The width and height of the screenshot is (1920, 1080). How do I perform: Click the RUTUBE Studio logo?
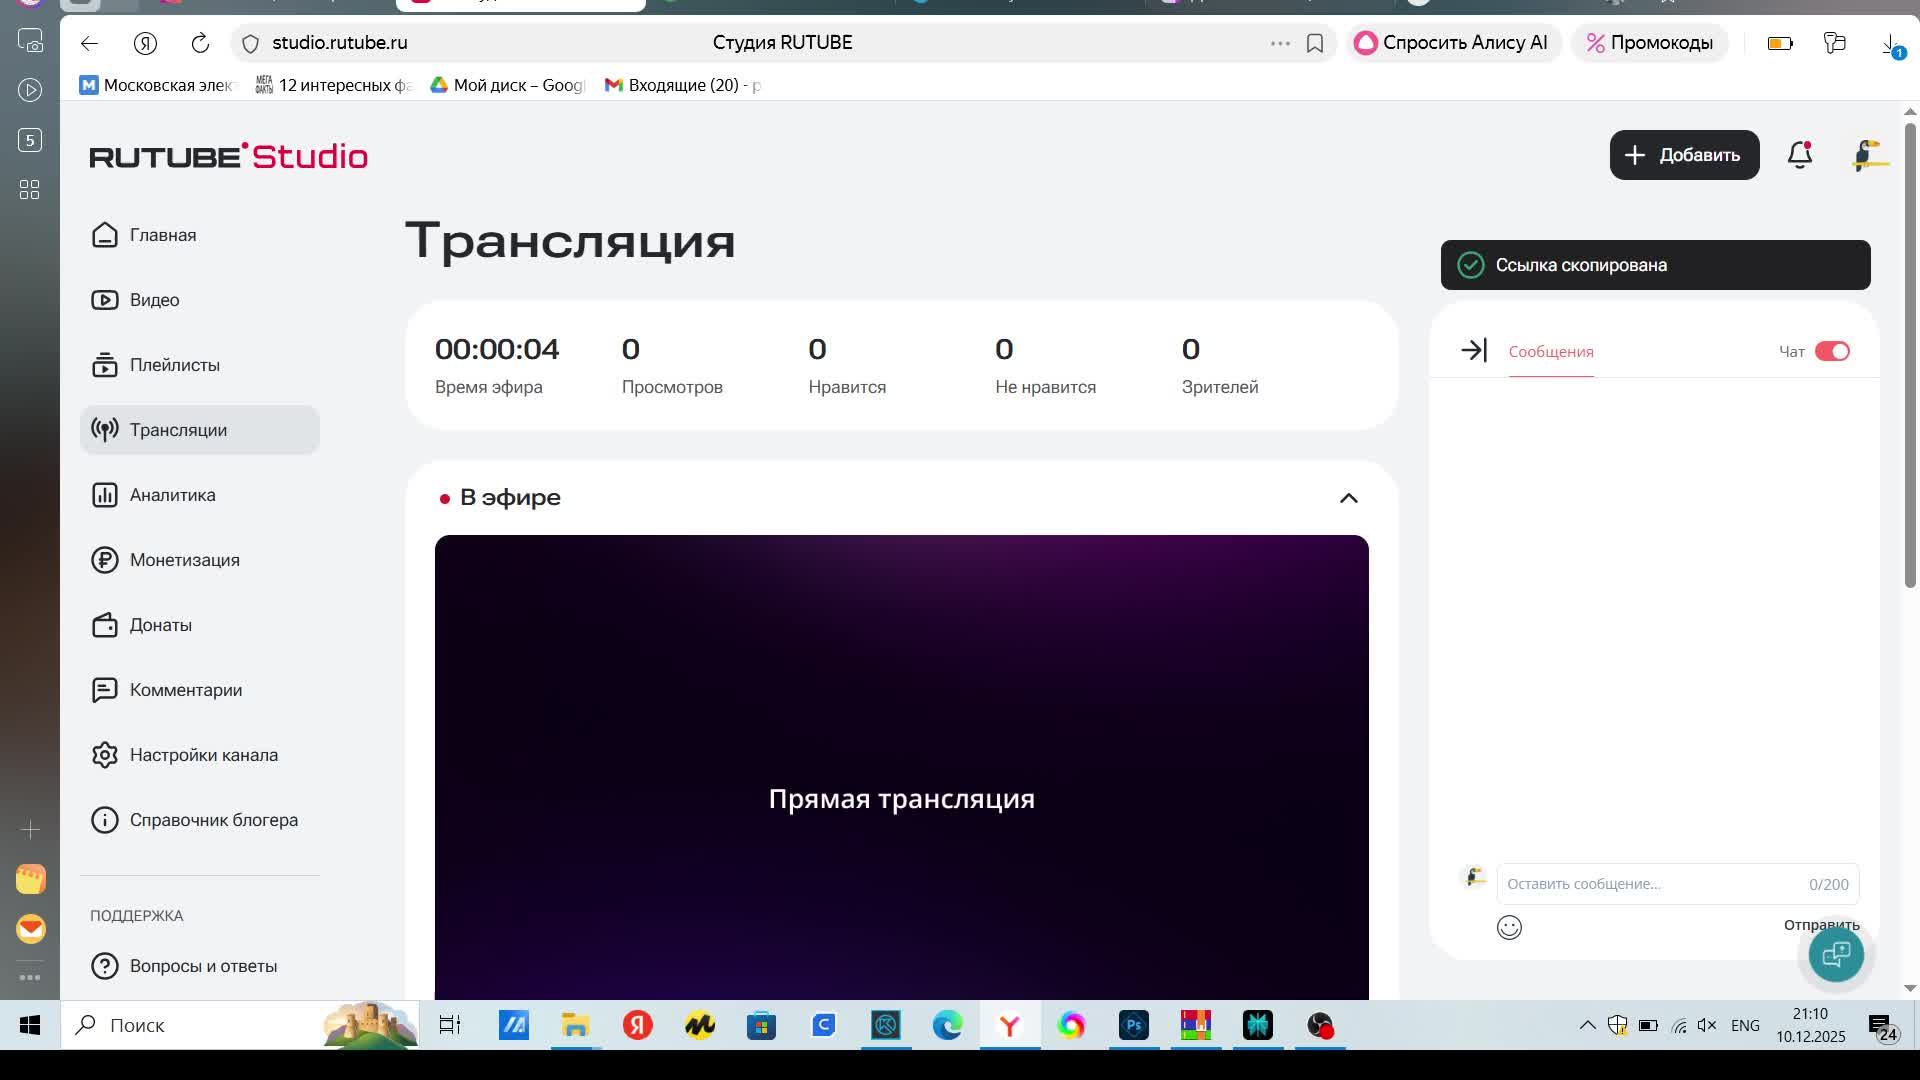229,156
